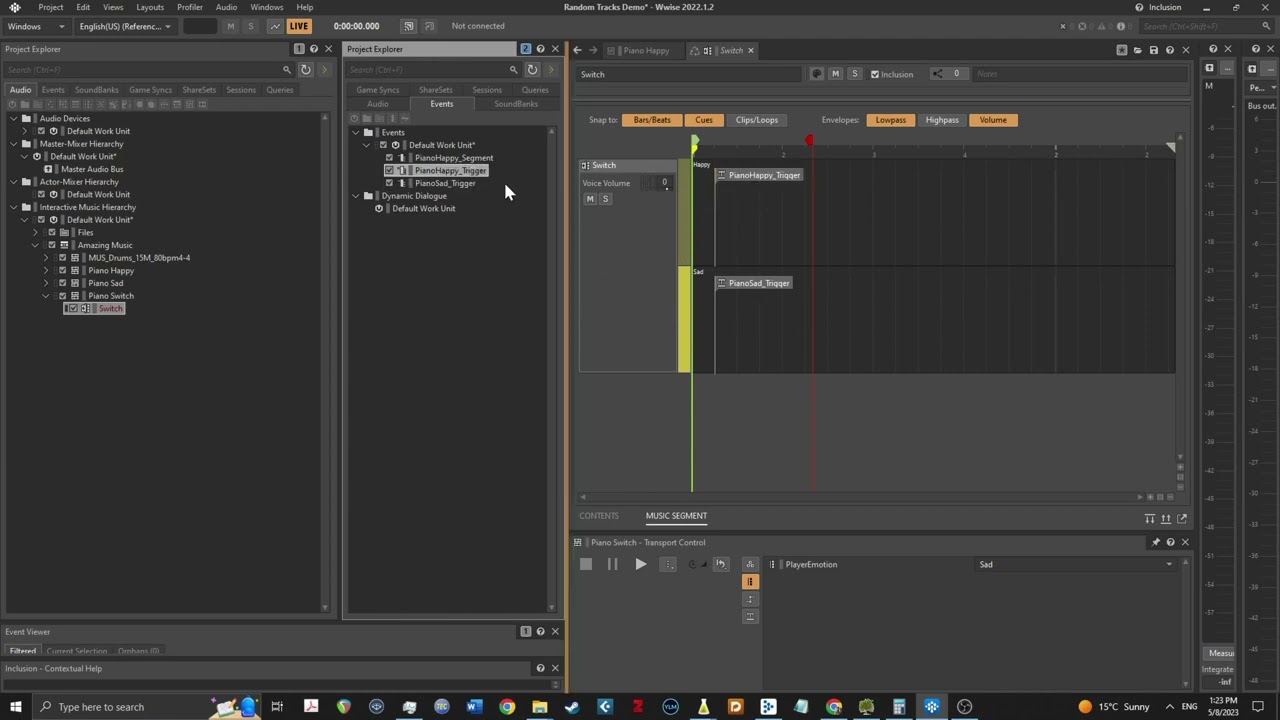Solo the Switch track with S button
Viewport: 1280px width, 720px height.
click(x=605, y=199)
